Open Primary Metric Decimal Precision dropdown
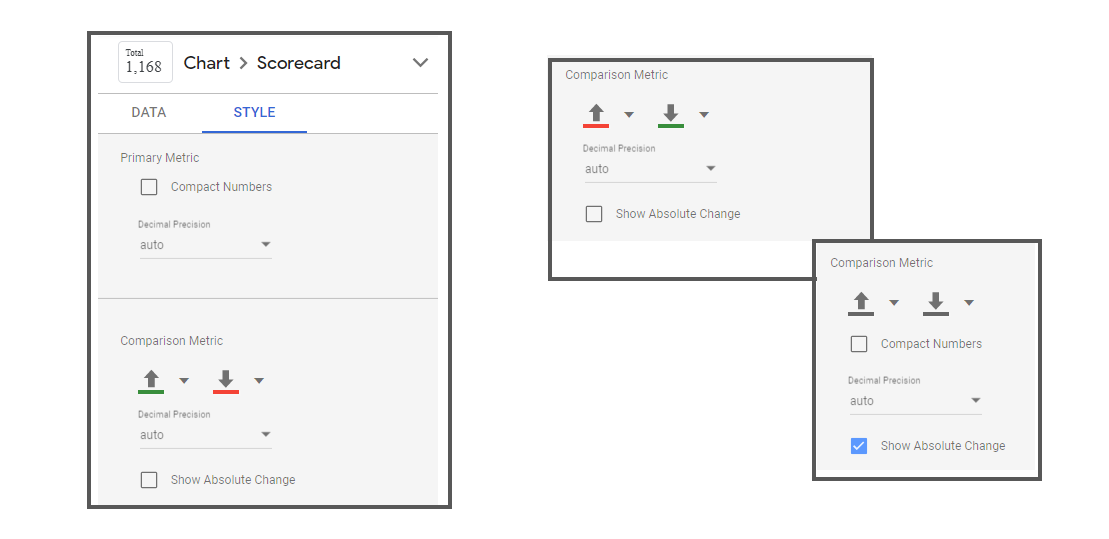Image resolution: width=1109 pixels, height=539 pixels. tap(205, 245)
